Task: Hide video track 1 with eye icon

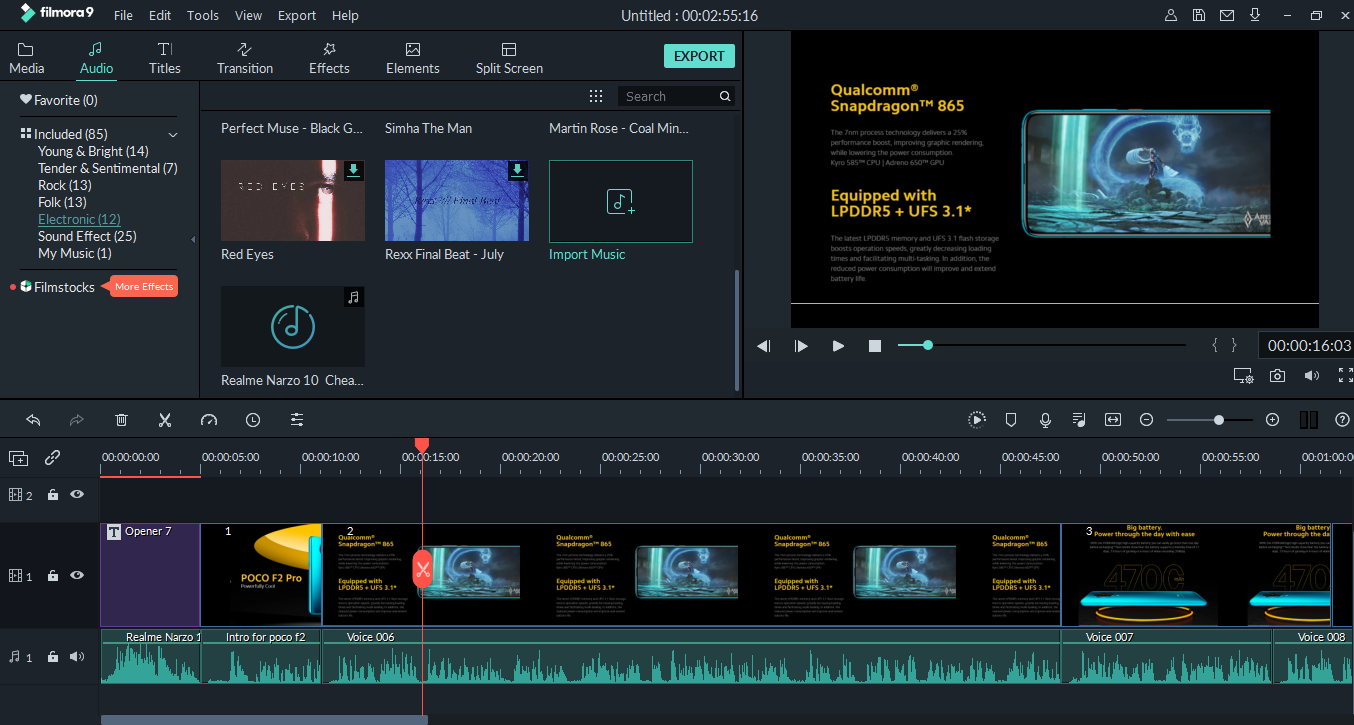Action: coord(77,575)
